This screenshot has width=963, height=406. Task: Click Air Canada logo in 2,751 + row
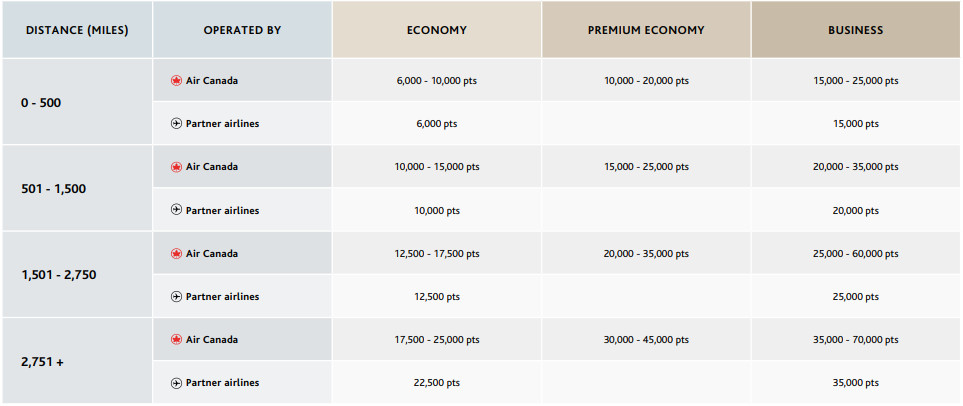pyautogui.click(x=177, y=340)
